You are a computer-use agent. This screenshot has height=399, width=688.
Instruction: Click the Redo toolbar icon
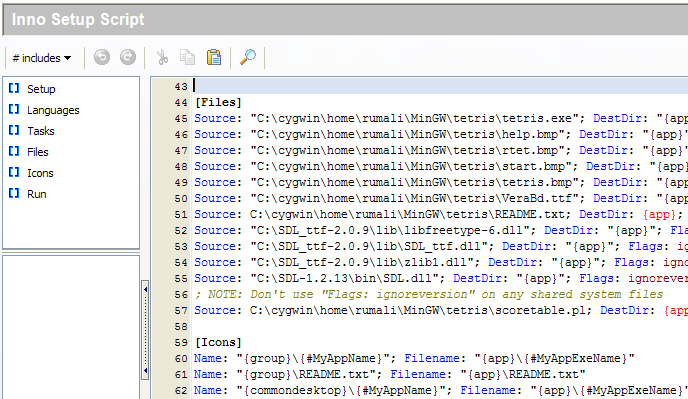(x=128, y=57)
